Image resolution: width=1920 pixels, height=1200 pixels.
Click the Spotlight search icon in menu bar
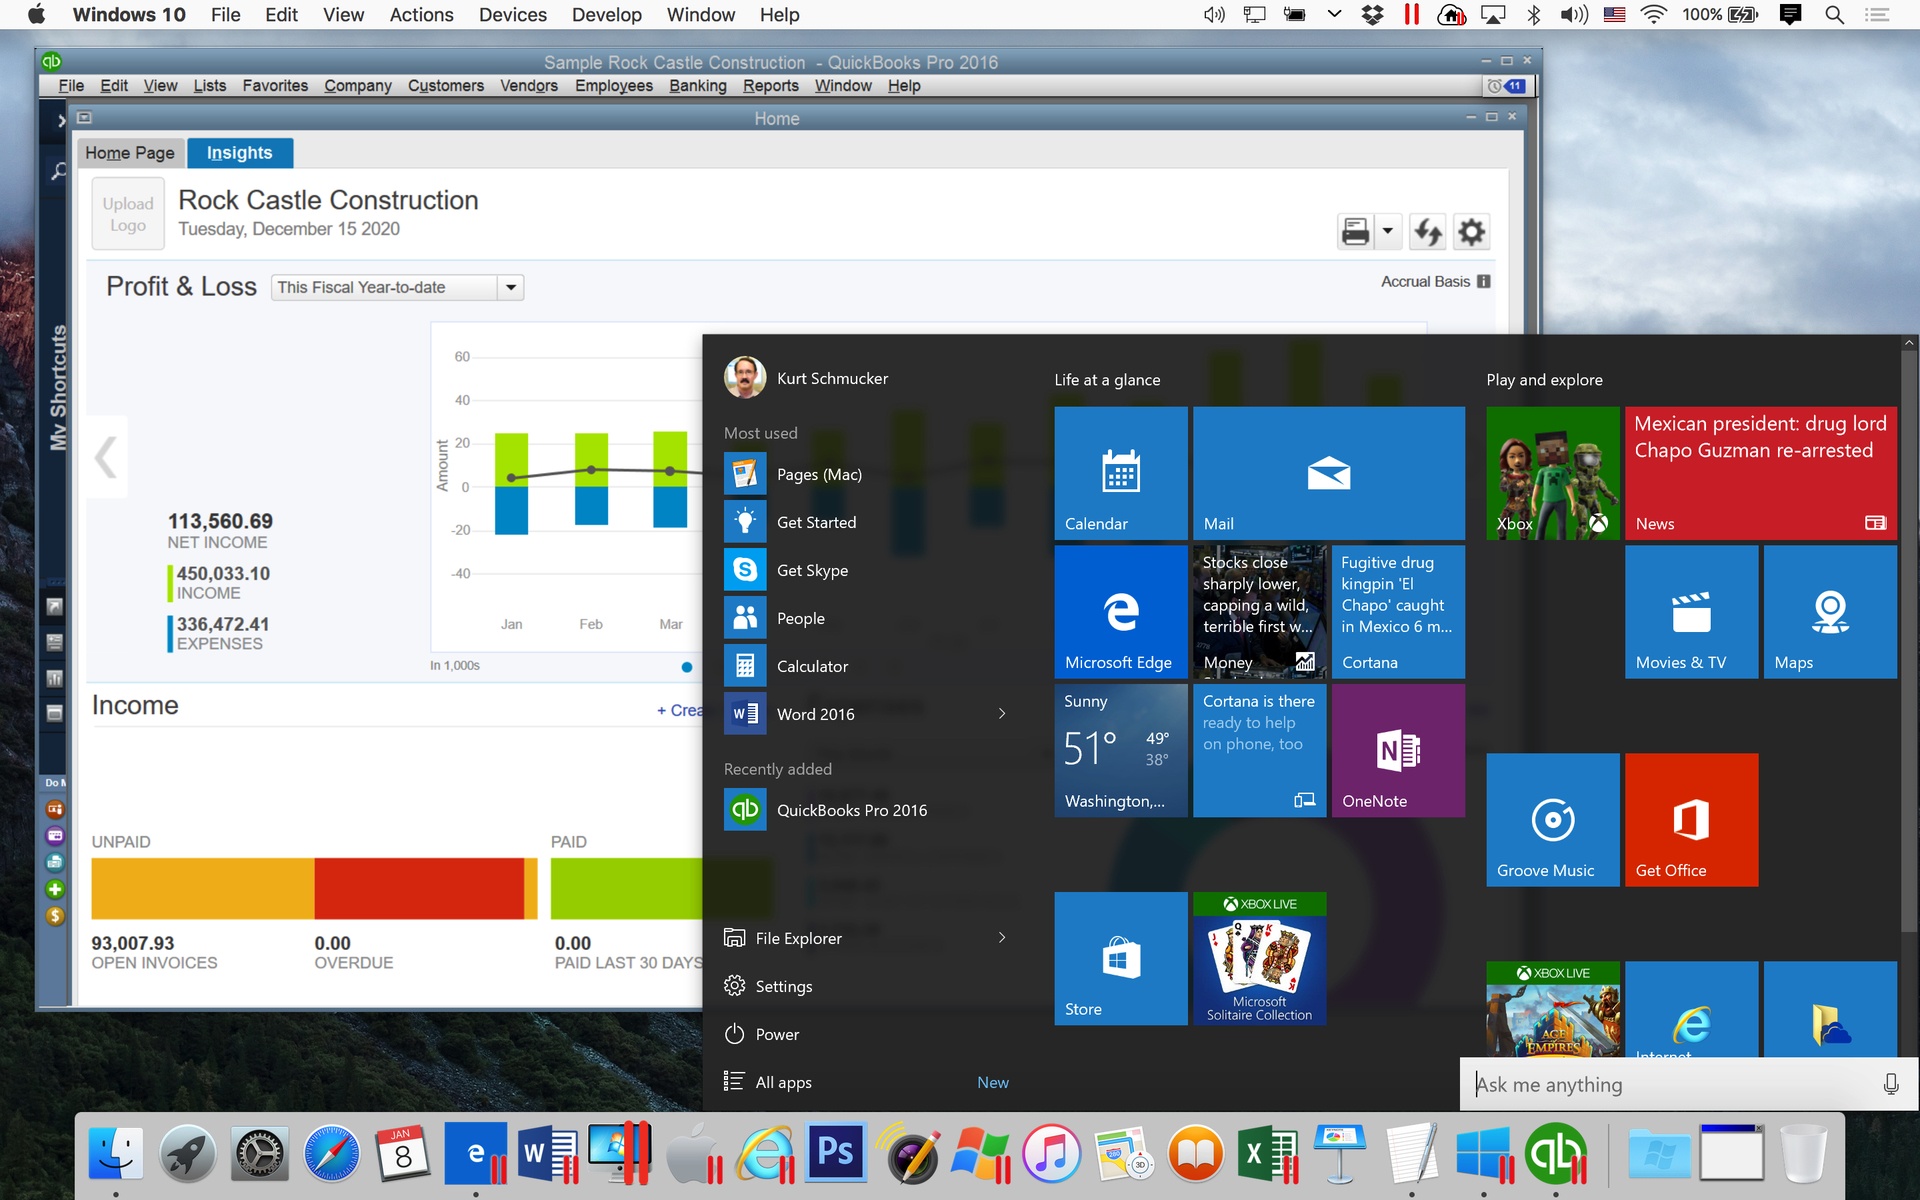pos(1834,15)
